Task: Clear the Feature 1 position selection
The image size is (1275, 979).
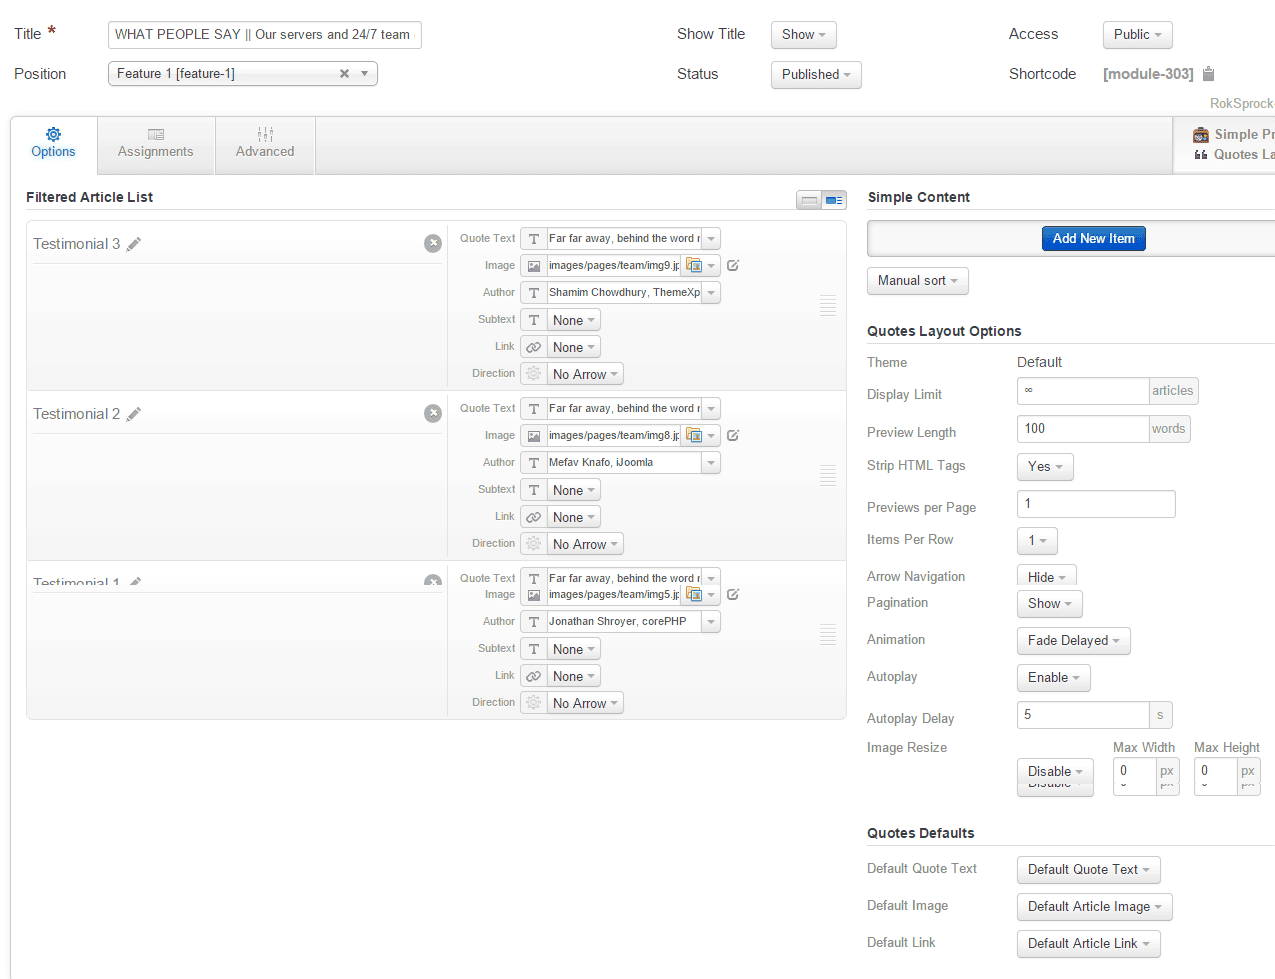Action: 344,74
